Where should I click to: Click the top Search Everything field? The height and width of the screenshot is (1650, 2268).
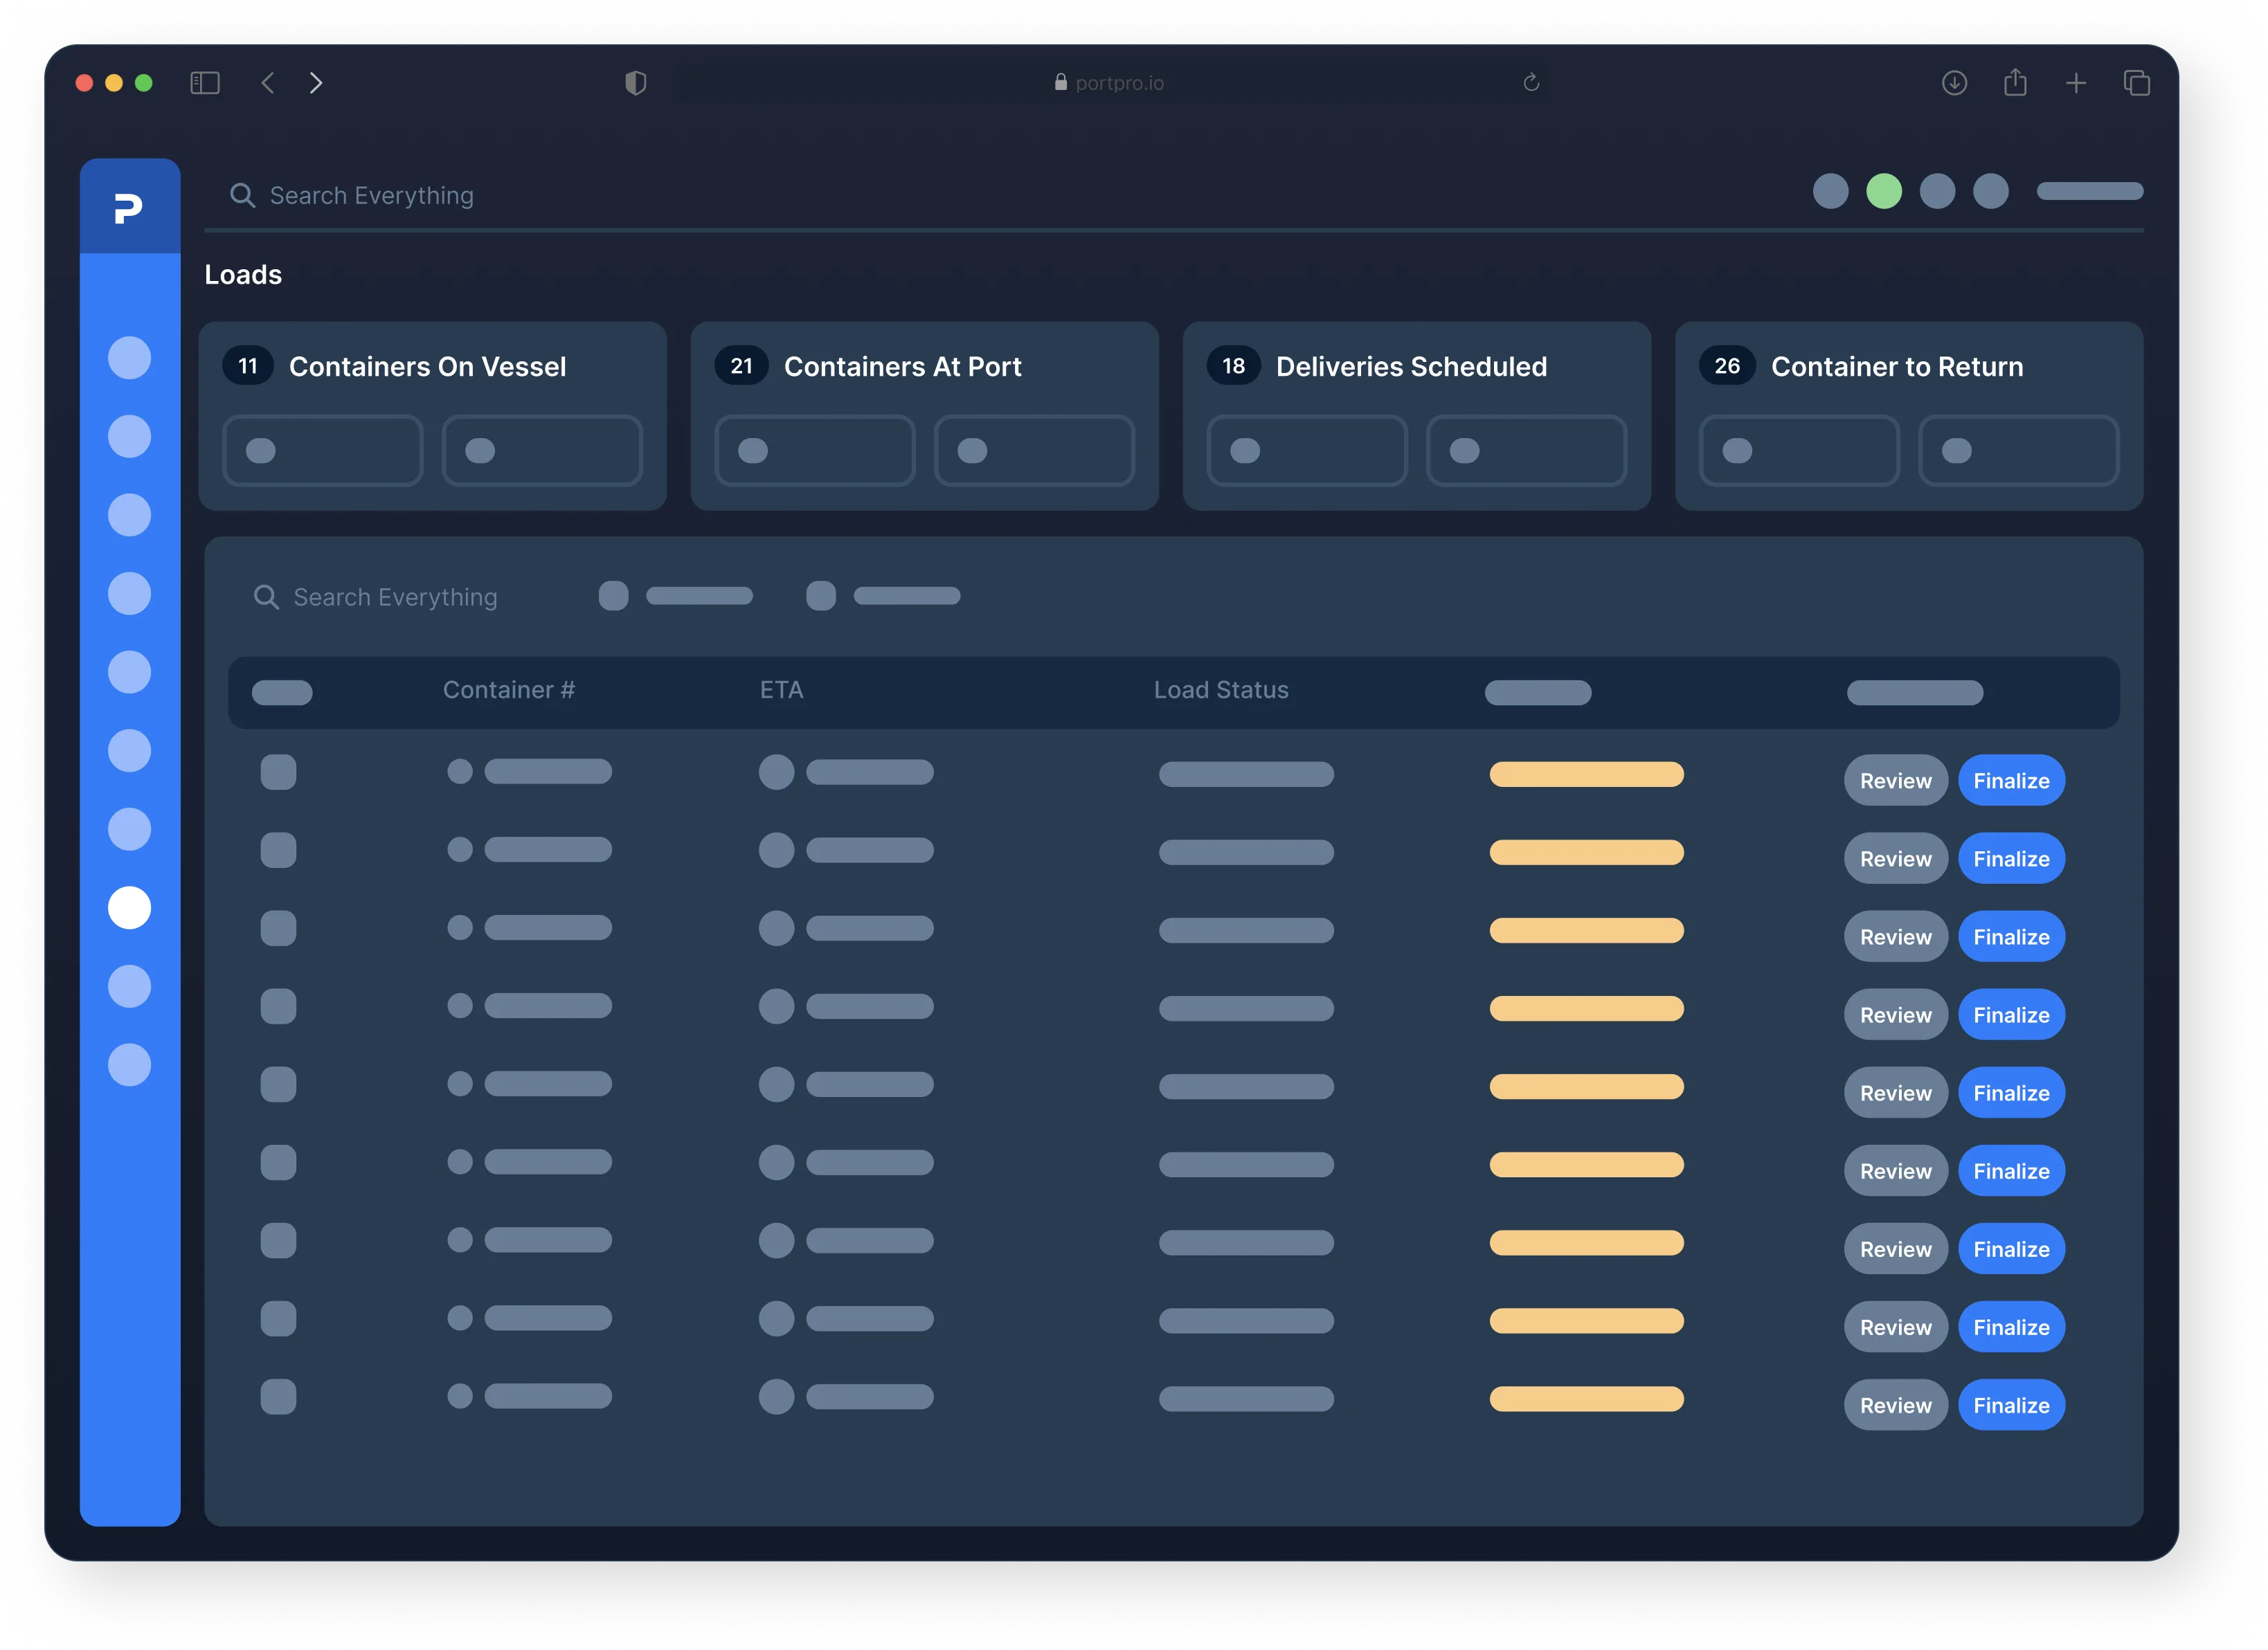click(x=372, y=196)
